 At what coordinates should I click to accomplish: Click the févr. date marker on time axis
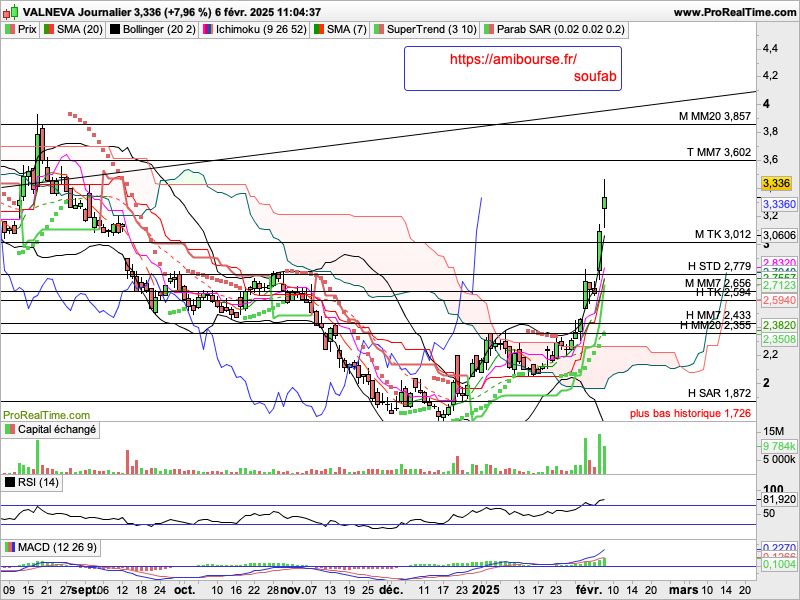coord(589,590)
